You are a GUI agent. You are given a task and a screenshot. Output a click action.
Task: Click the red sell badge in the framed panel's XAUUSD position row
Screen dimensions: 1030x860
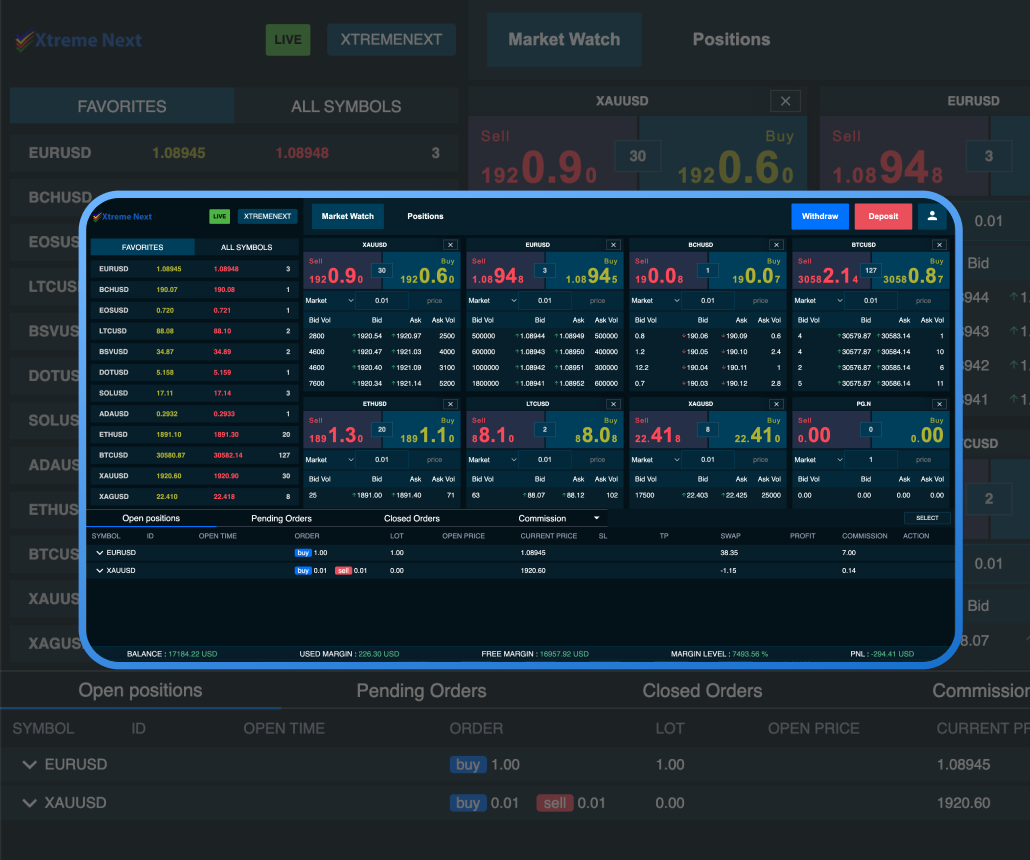[x=343, y=571]
